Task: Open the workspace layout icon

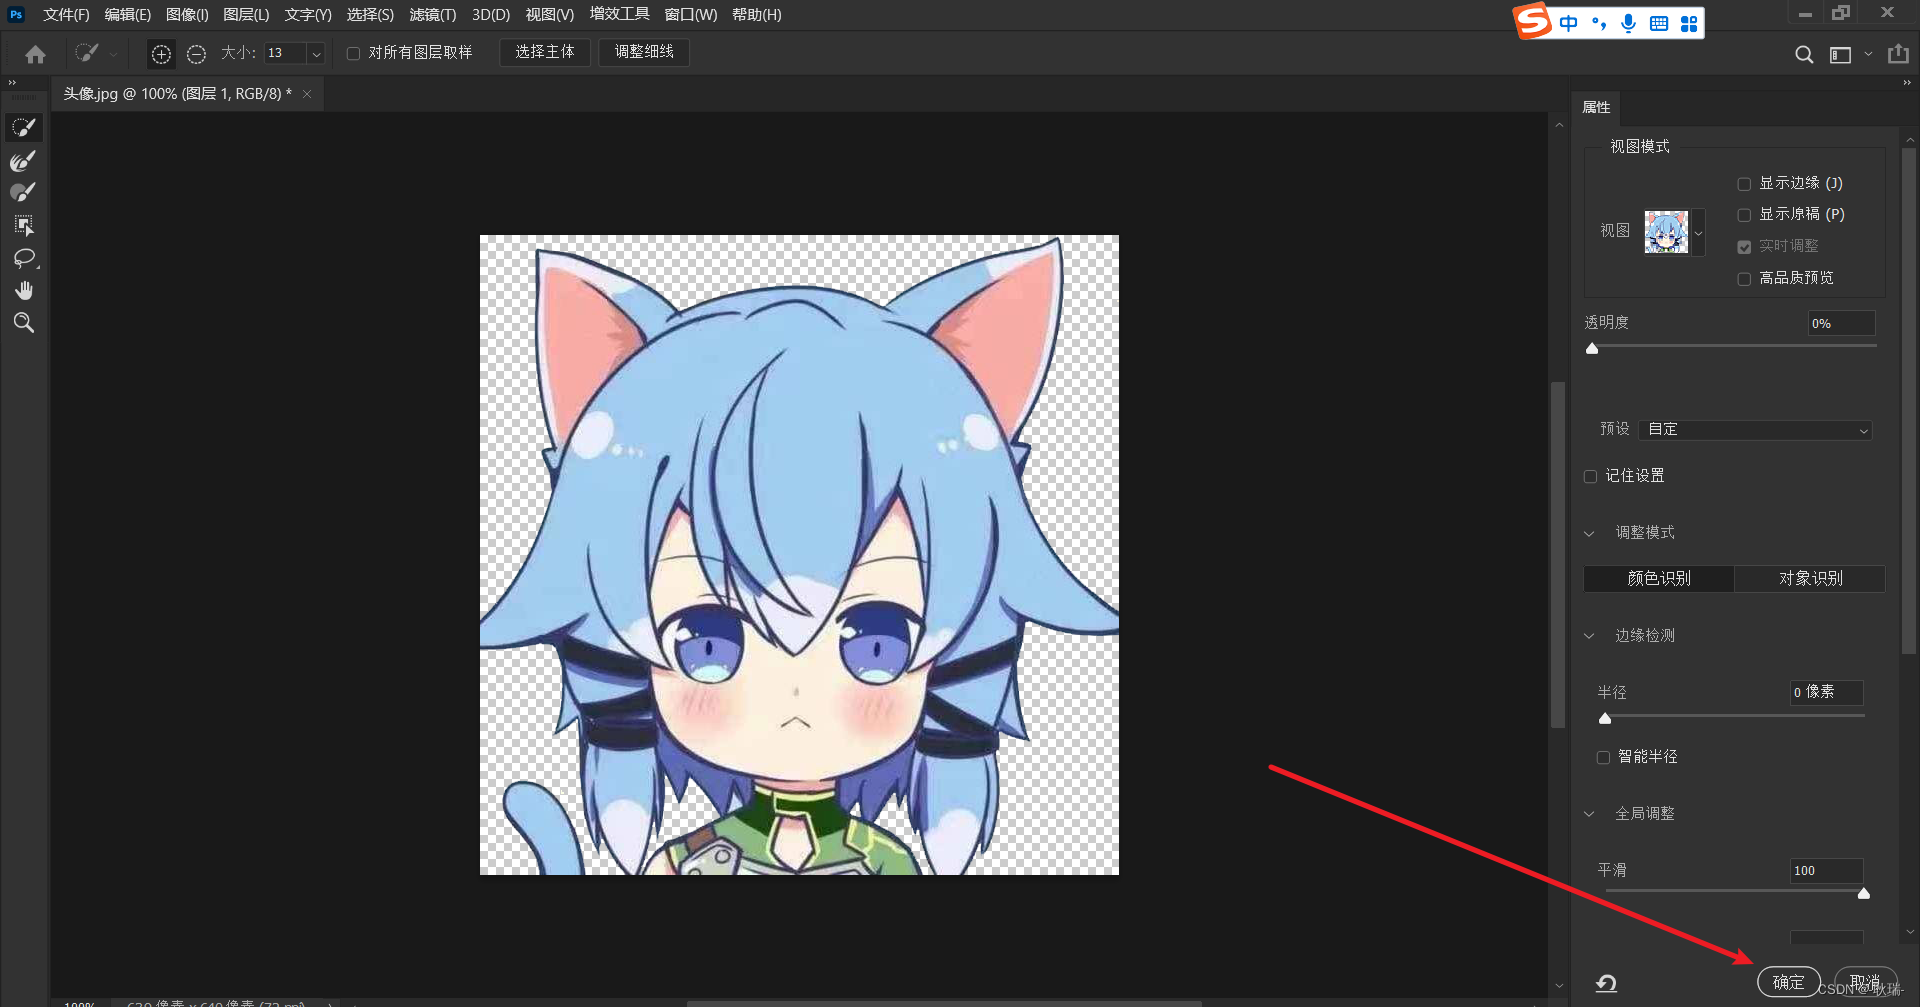Action: coord(1840,55)
